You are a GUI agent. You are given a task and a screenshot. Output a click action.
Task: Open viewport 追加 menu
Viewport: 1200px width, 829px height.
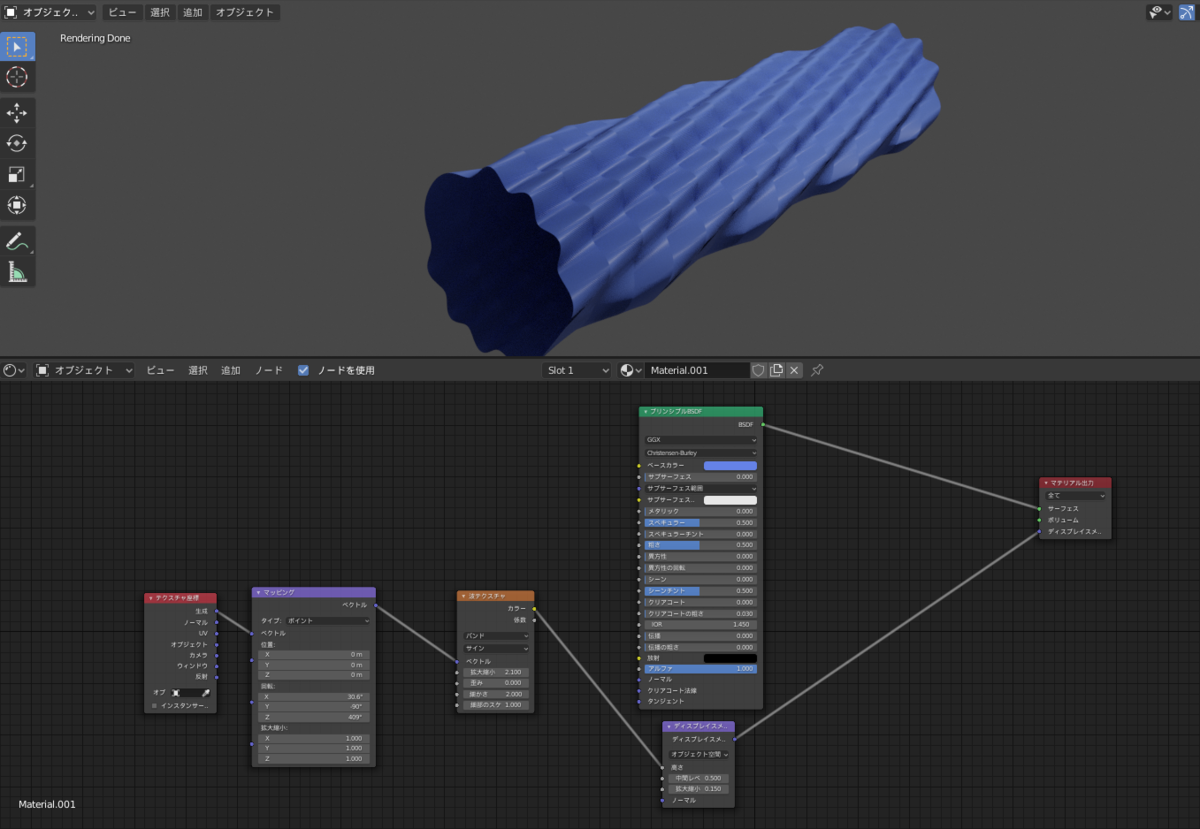point(192,12)
